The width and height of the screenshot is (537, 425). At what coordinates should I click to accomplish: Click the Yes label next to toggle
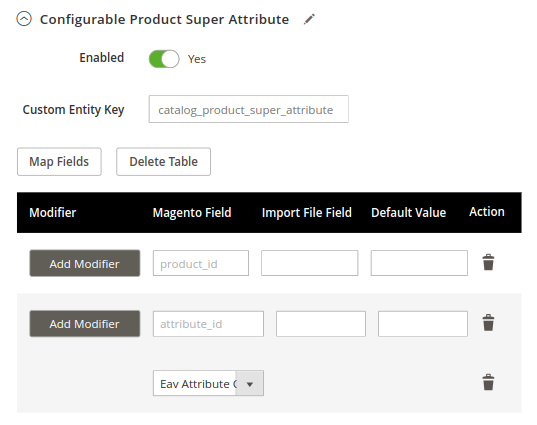197,59
